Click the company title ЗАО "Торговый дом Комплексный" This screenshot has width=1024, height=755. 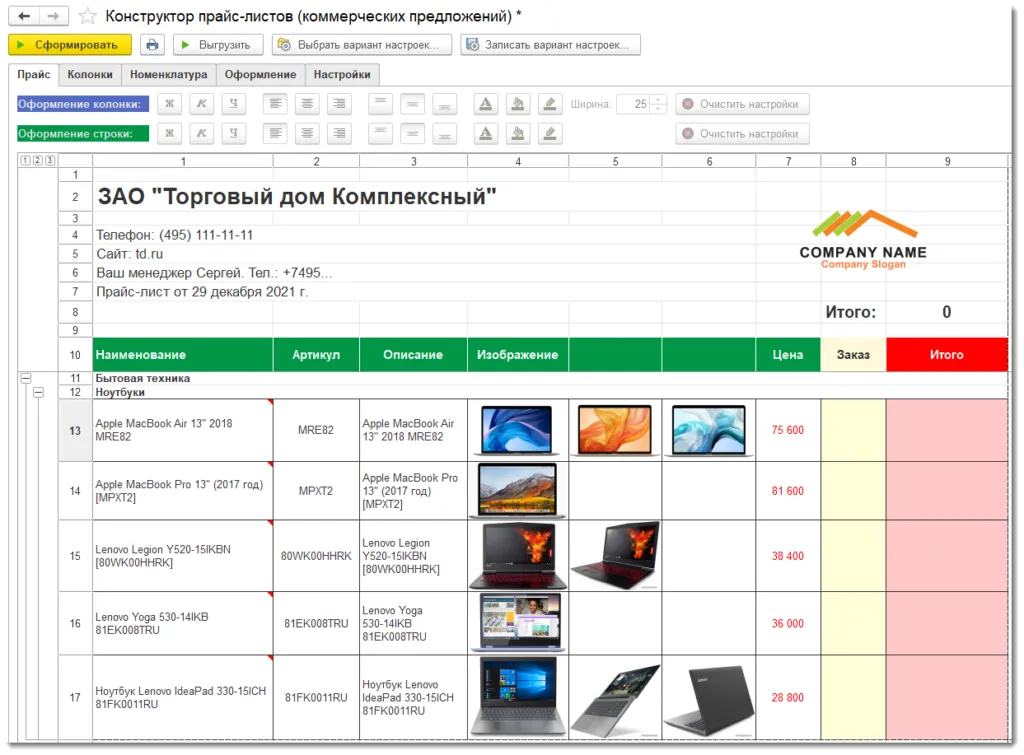297,196
